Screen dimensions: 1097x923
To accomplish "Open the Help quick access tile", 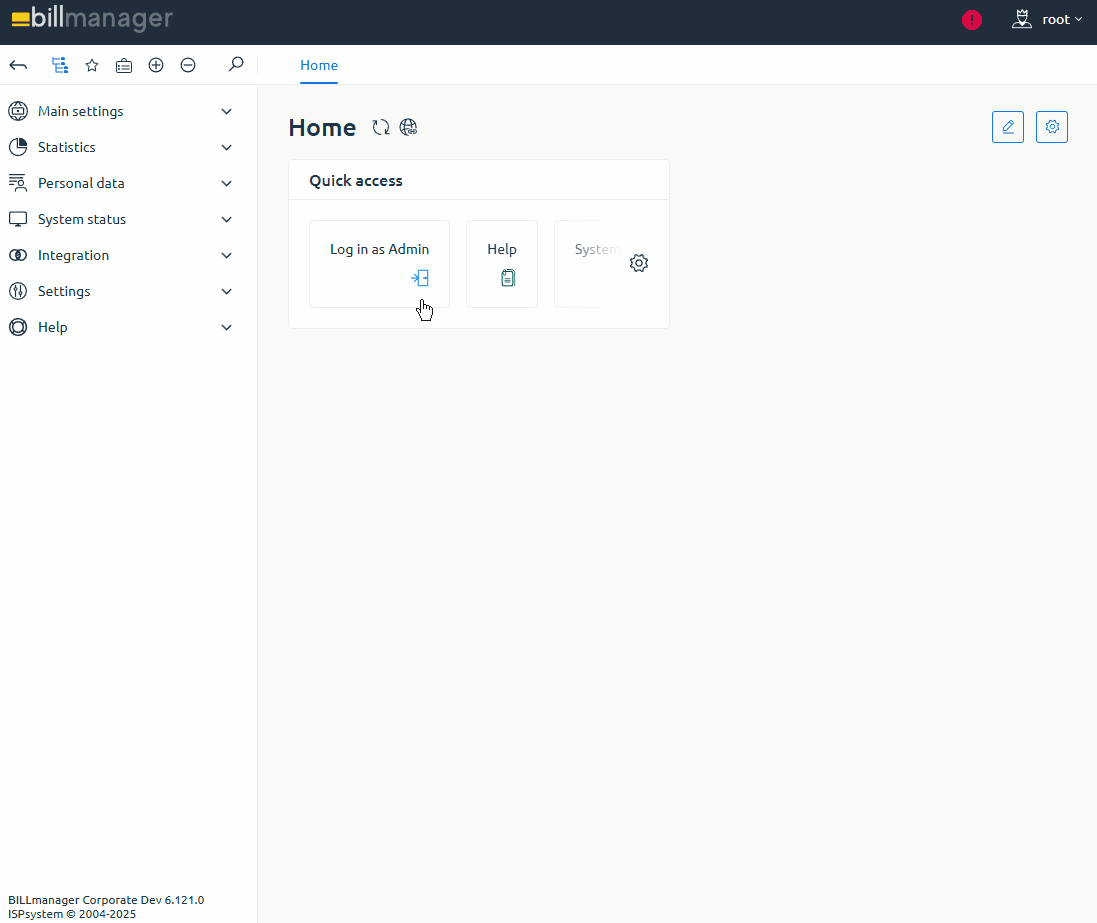I will pos(502,263).
